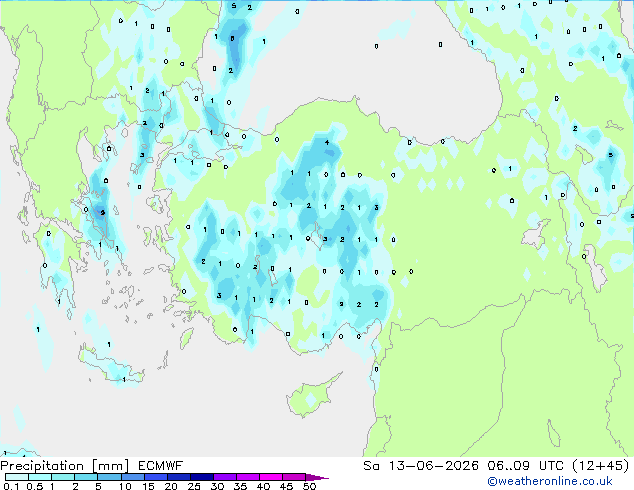This screenshot has width=634, height=490.
Task: Click the '50' legend scale label
Action: [309, 486]
